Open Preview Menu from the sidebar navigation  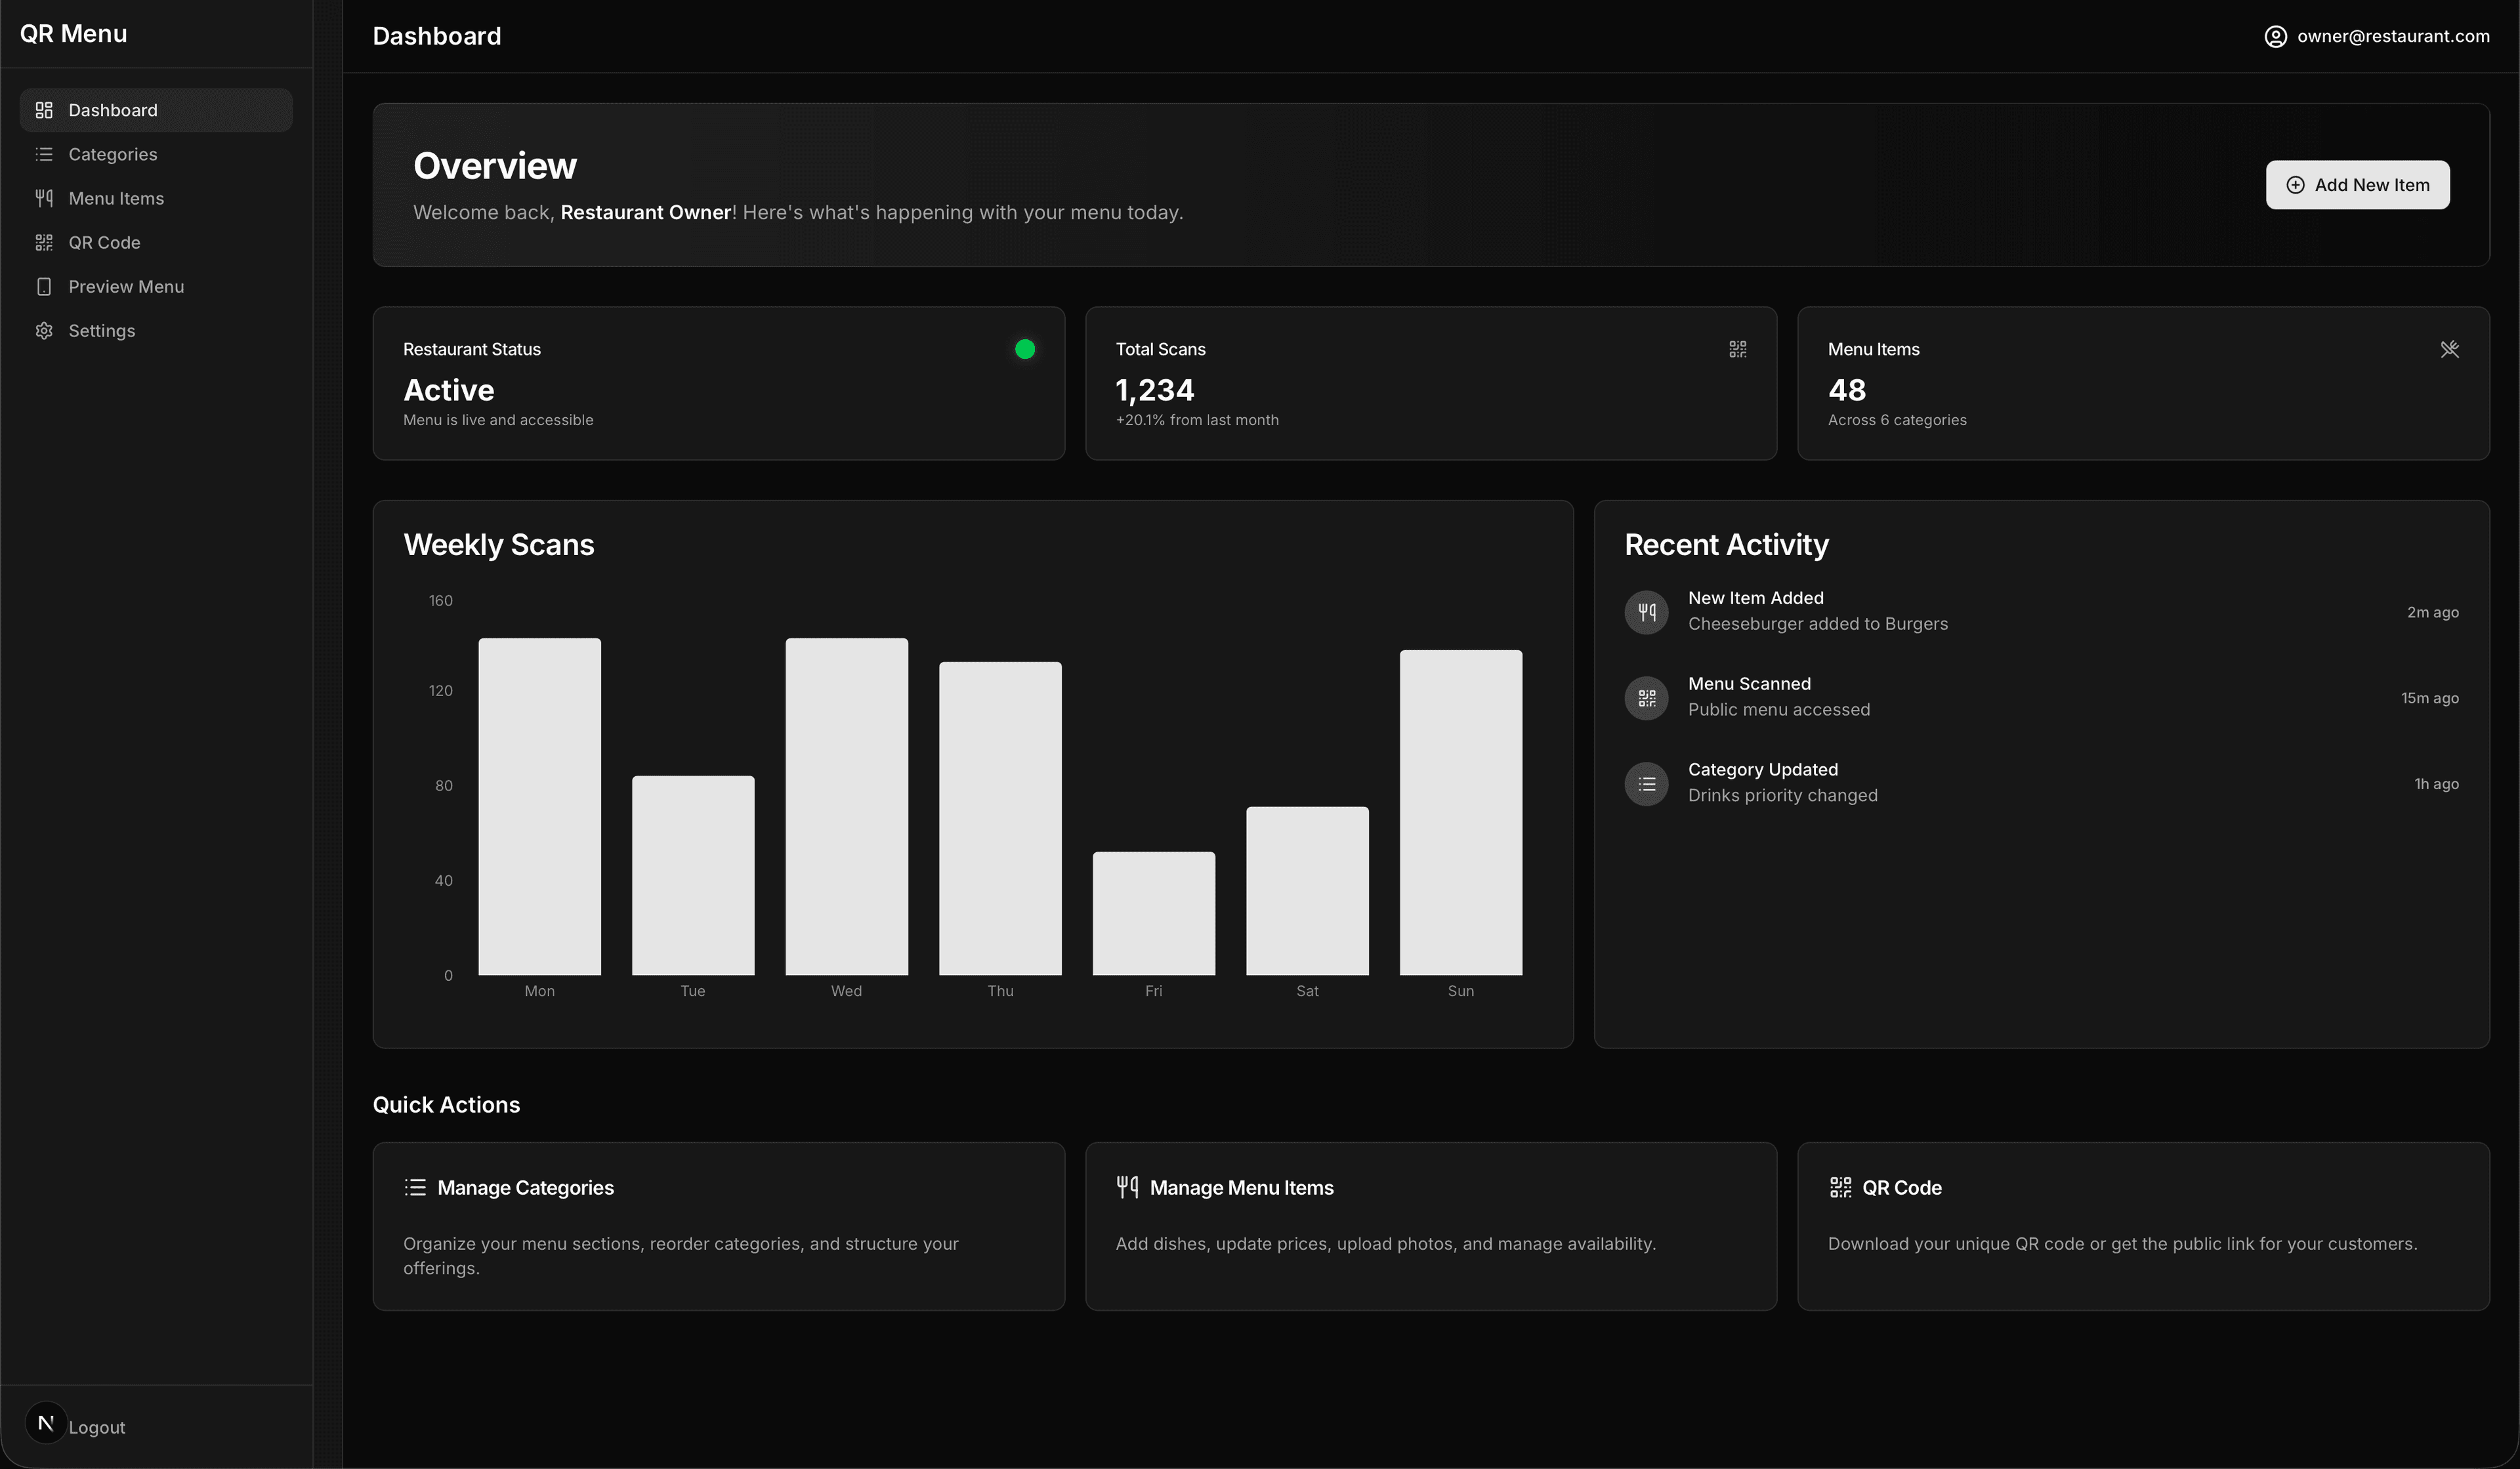pyautogui.click(x=126, y=286)
